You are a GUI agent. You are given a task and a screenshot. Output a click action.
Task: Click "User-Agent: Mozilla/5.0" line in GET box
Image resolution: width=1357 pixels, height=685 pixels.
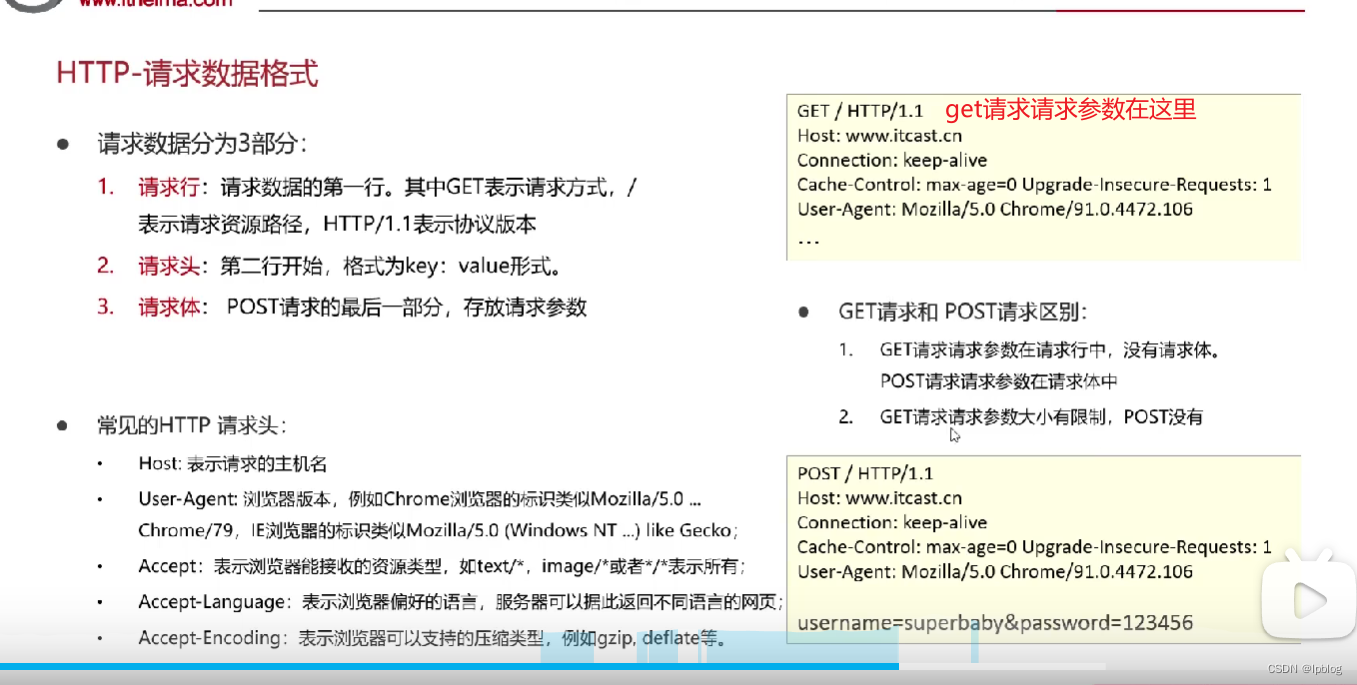[995, 209]
